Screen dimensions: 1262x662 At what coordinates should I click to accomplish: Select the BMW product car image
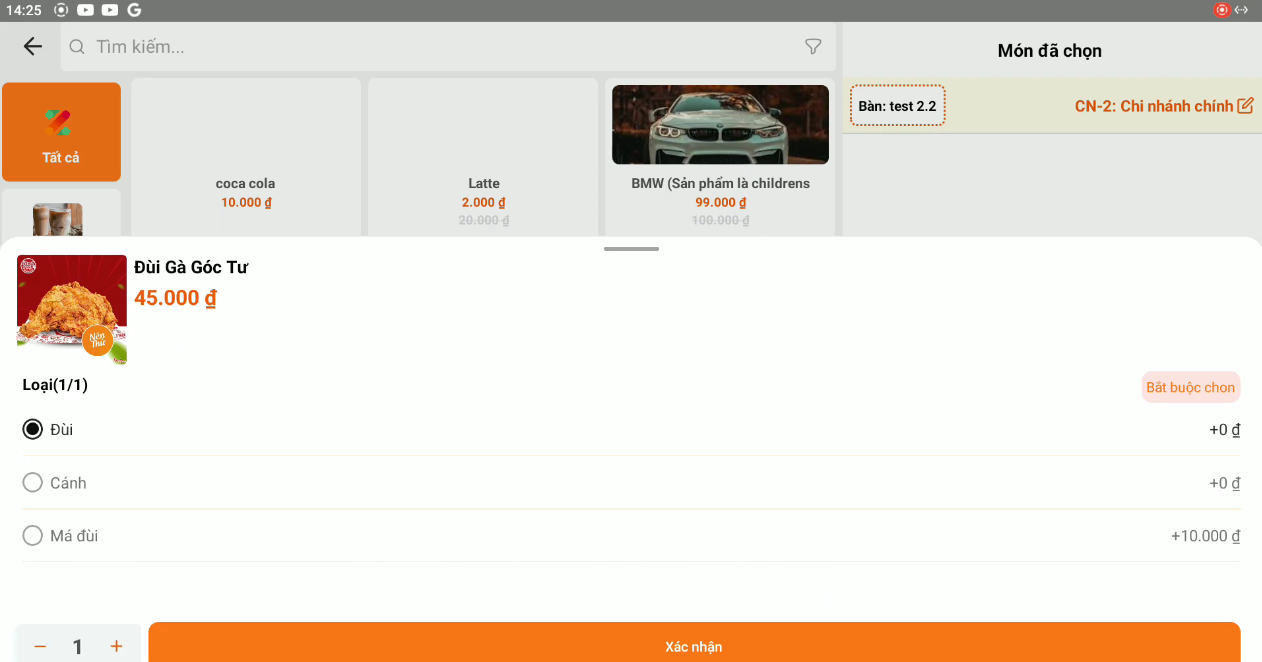pos(720,125)
